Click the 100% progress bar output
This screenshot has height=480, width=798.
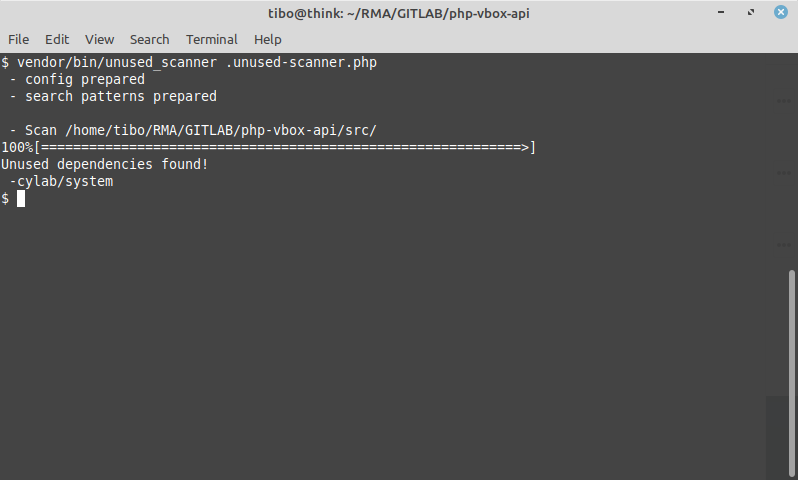[x=268, y=148]
